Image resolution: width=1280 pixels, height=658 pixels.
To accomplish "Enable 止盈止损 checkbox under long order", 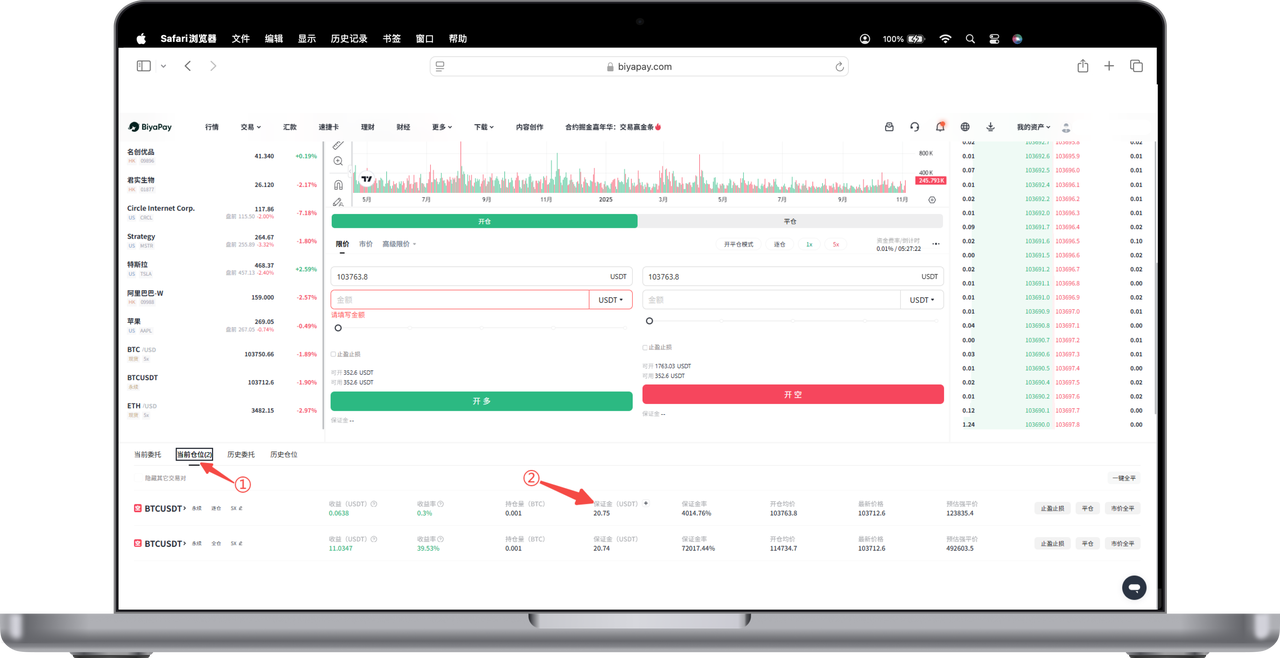I will click(334, 354).
